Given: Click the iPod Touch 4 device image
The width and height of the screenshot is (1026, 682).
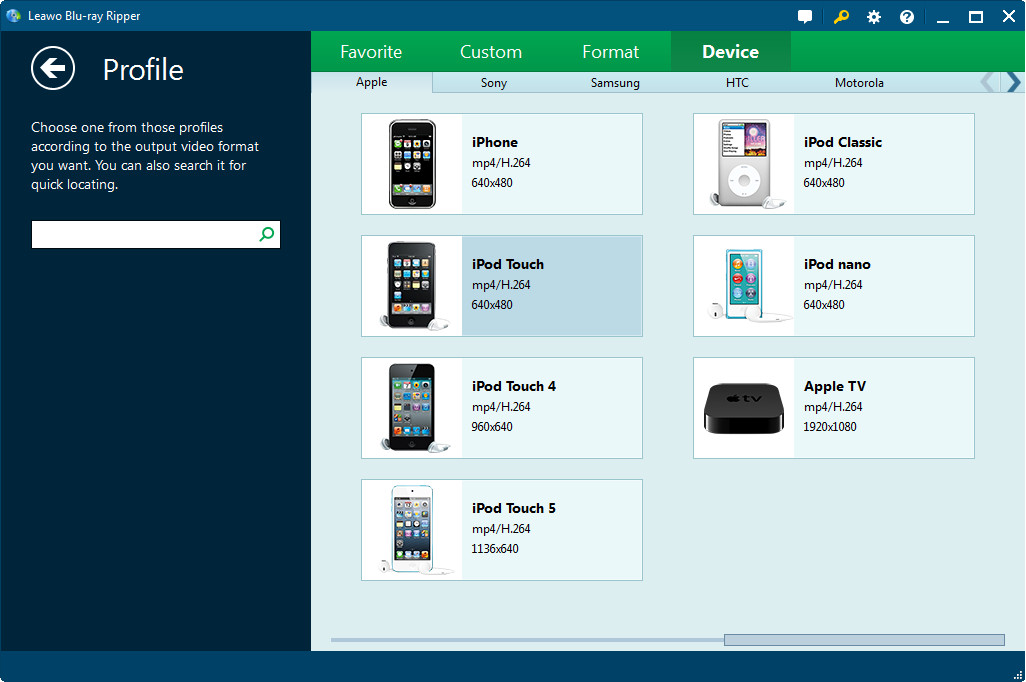Looking at the screenshot, I should click(x=414, y=408).
